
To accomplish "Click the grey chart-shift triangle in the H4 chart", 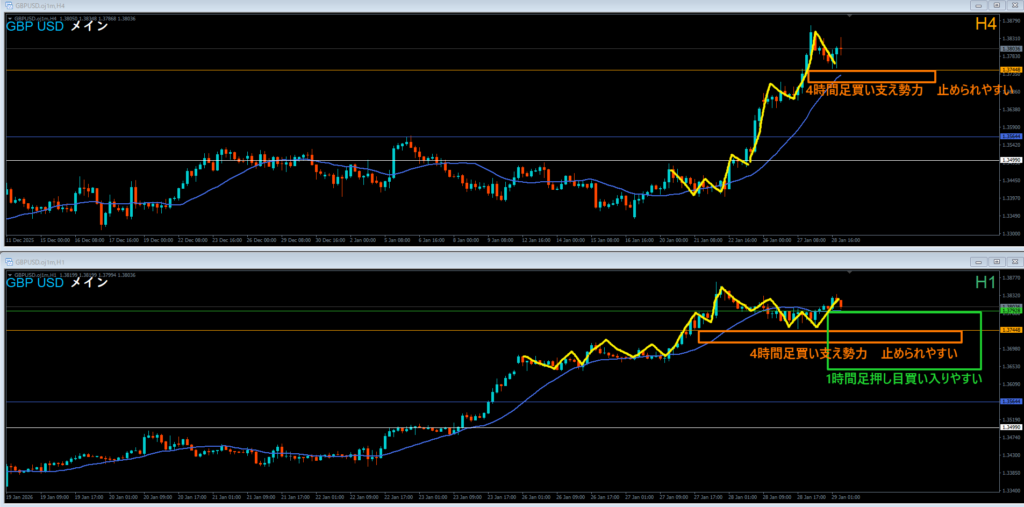I will point(850,16).
